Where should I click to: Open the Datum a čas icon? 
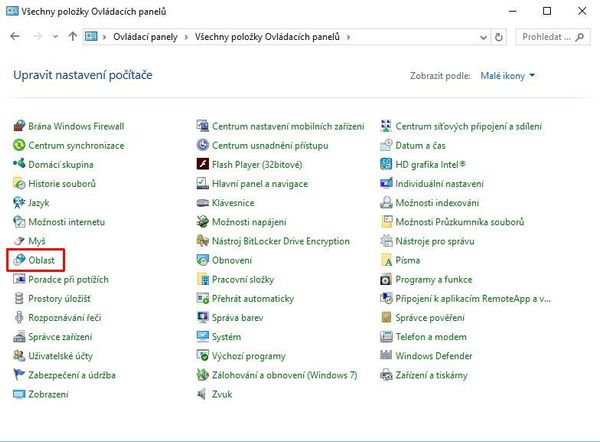pyautogui.click(x=386, y=145)
